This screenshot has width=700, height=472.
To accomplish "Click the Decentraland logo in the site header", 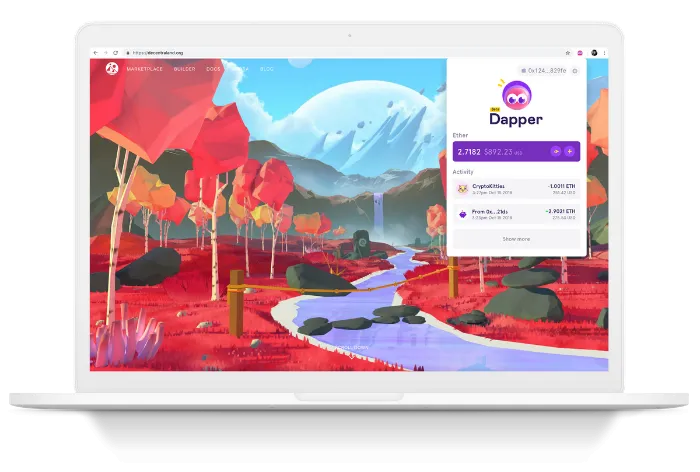I will (x=112, y=68).
